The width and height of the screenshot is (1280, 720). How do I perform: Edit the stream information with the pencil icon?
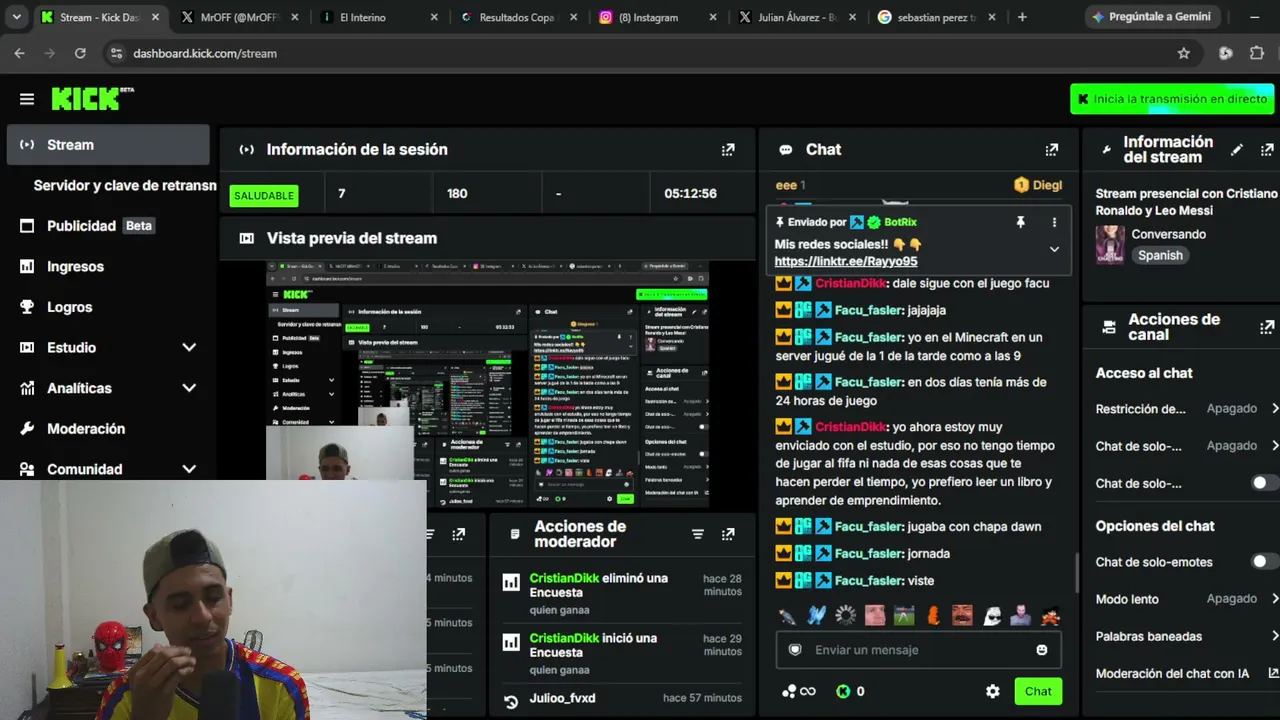coord(1237,150)
